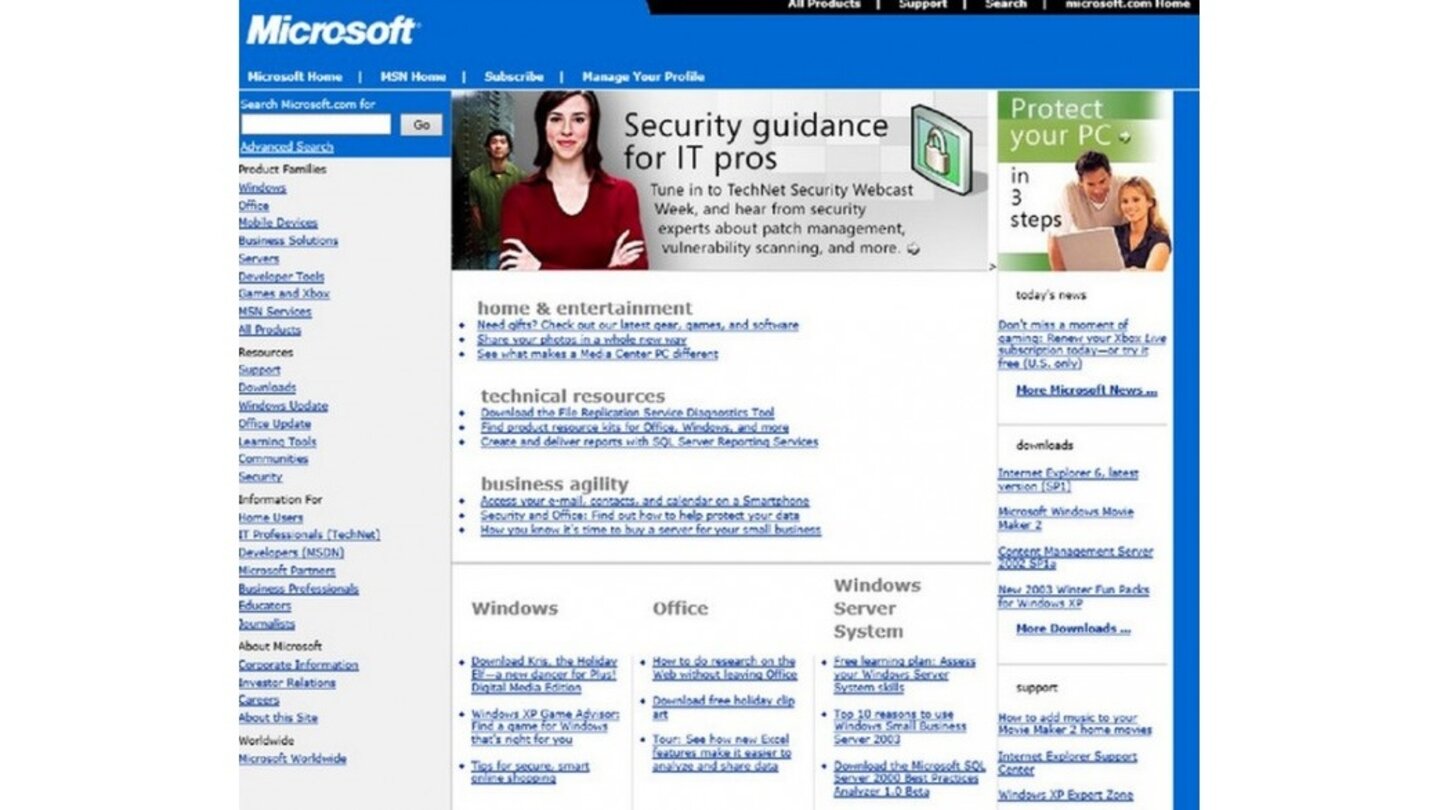Image resolution: width=1440 pixels, height=810 pixels.
Task: Open All Products in the top black bar
Action: [x=824, y=4]
